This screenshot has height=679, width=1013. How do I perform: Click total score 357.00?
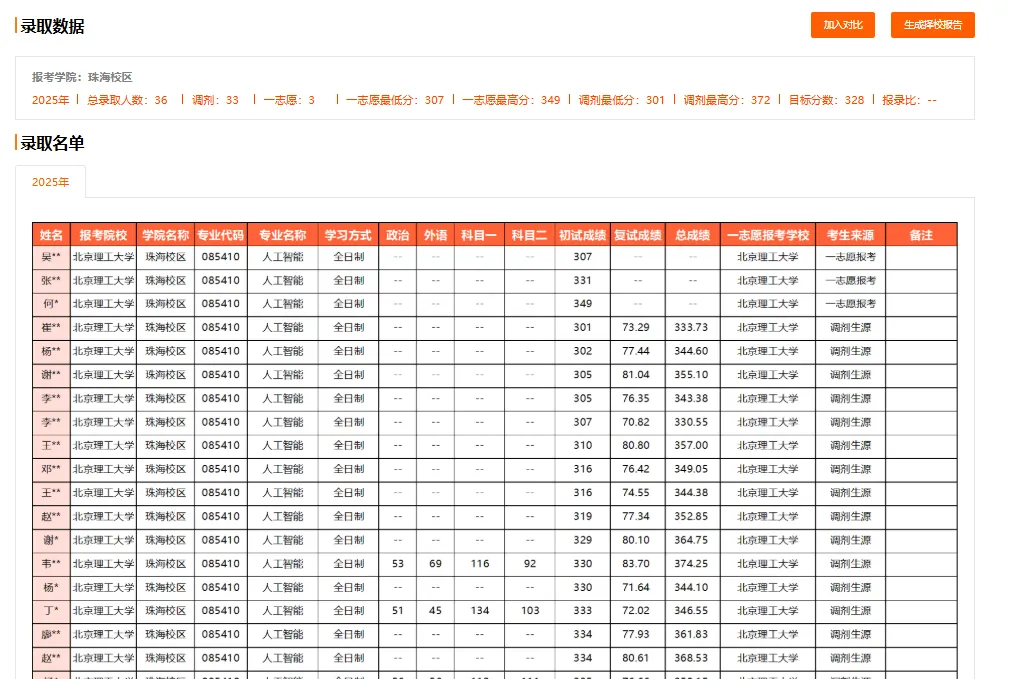point(691,445)
